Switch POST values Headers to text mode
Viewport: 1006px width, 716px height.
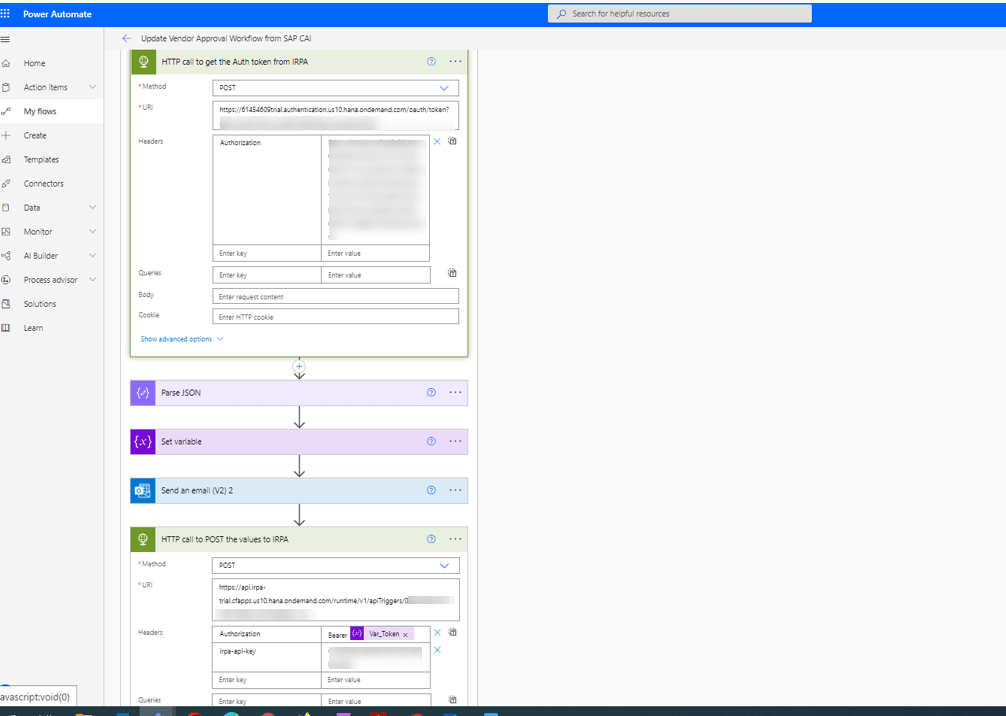coord(452,633)
